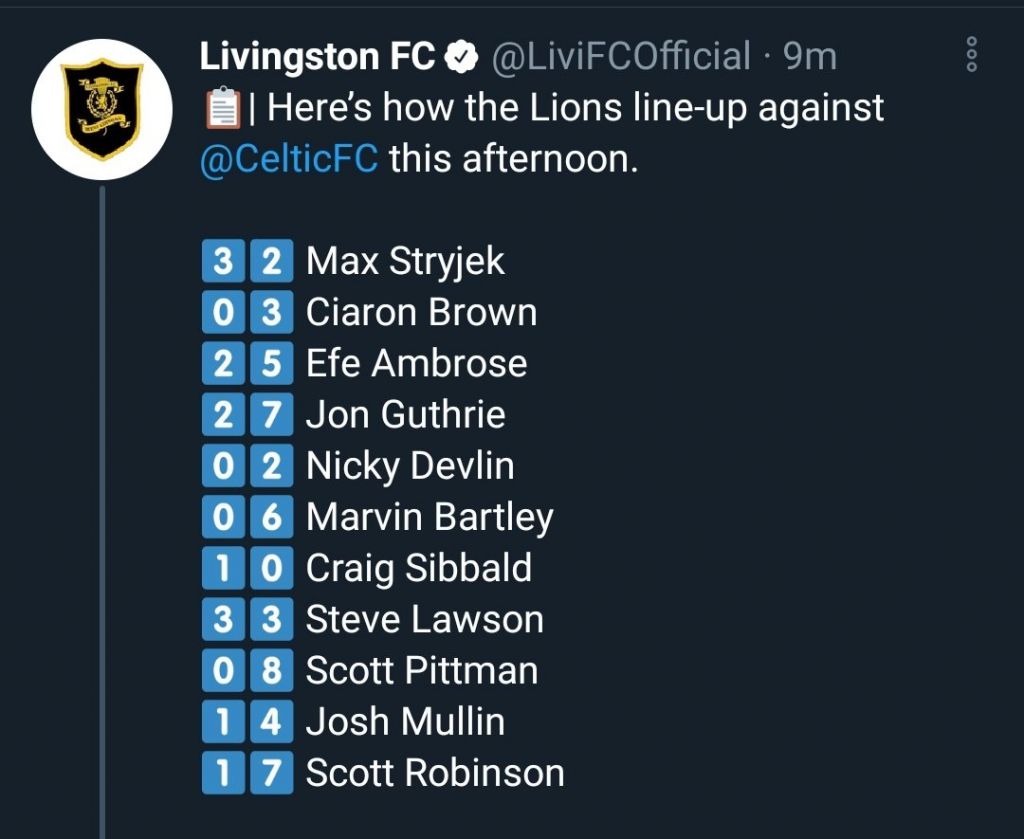Viewport: 1024px width, 839px height.
Task: Tap the number 6 emoji beside Marvin Bartley
Action: point(272,517)
